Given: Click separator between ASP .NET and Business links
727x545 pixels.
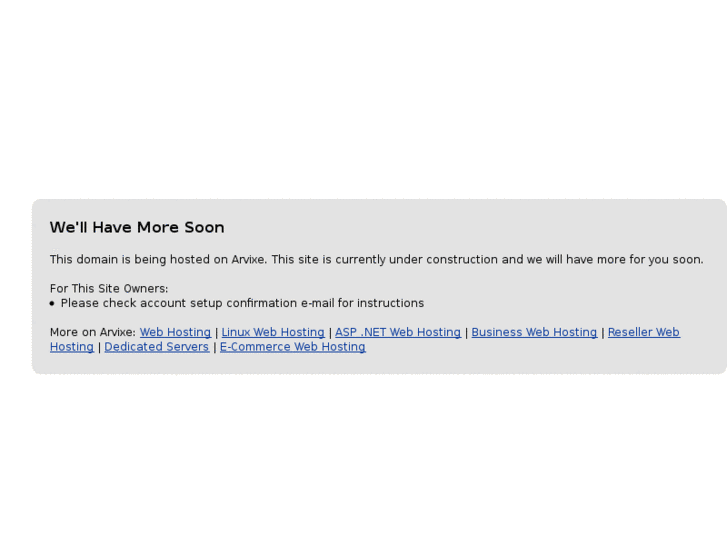Looking at the screenshot, I should (466, 333).
